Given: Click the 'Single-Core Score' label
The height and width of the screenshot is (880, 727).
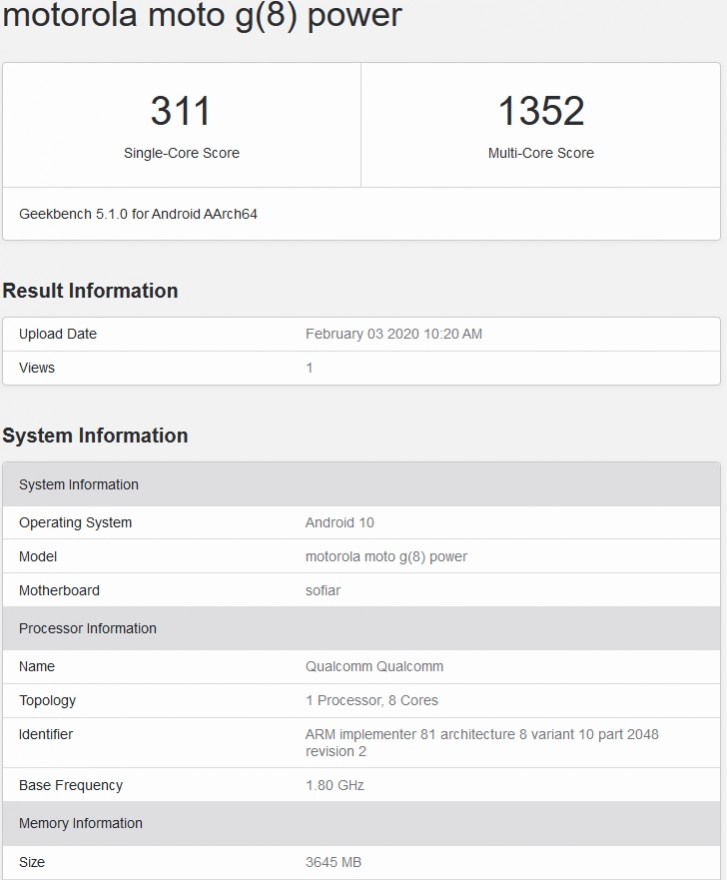Looking at the screenshot, I should tap(181, 153).
